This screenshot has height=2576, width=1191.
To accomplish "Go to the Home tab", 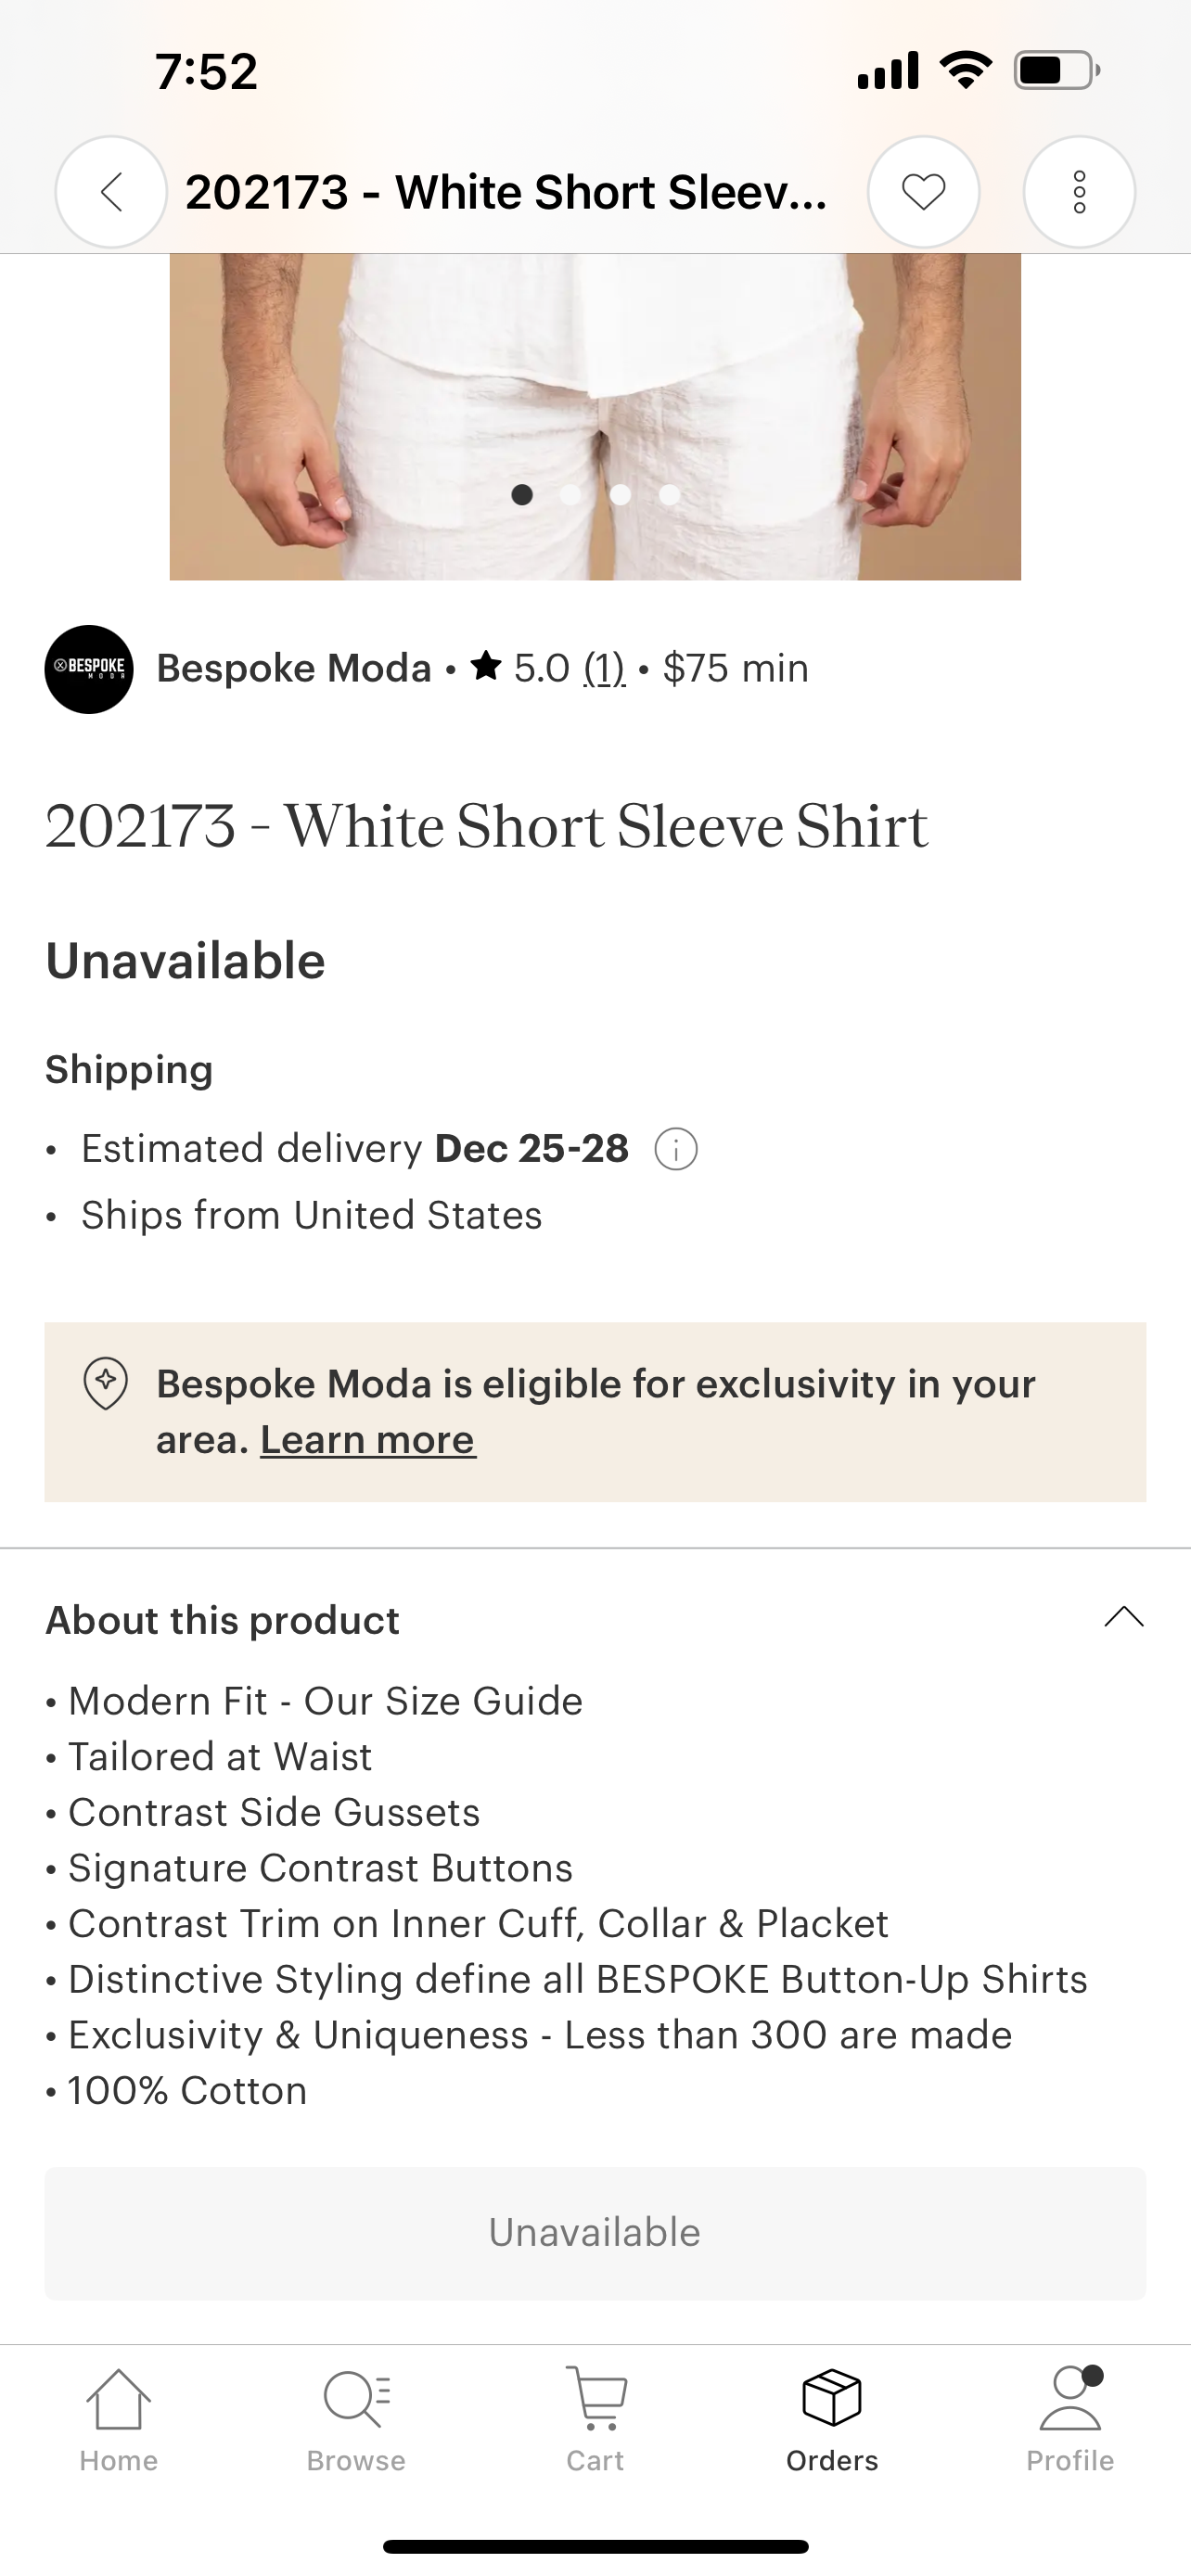I will 119,2419.
